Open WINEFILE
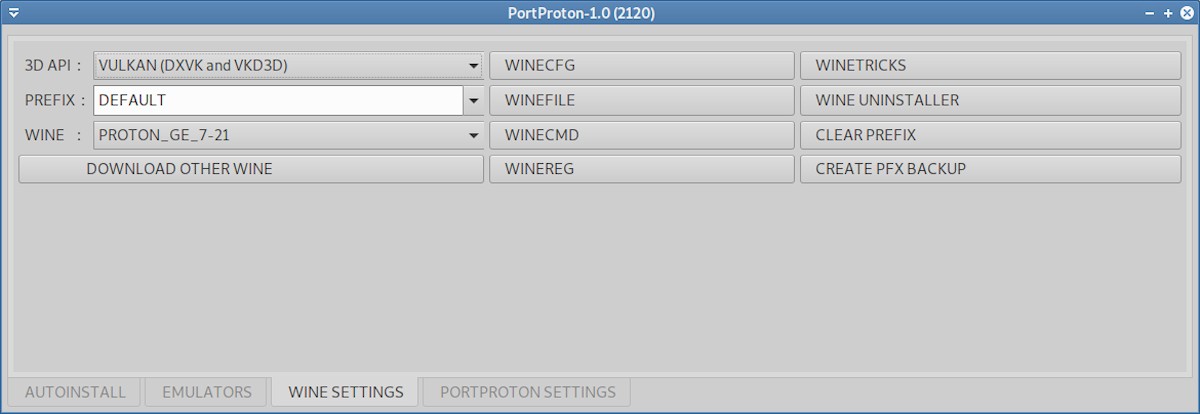The image size is (1200, 414). [x=641, y=100]
